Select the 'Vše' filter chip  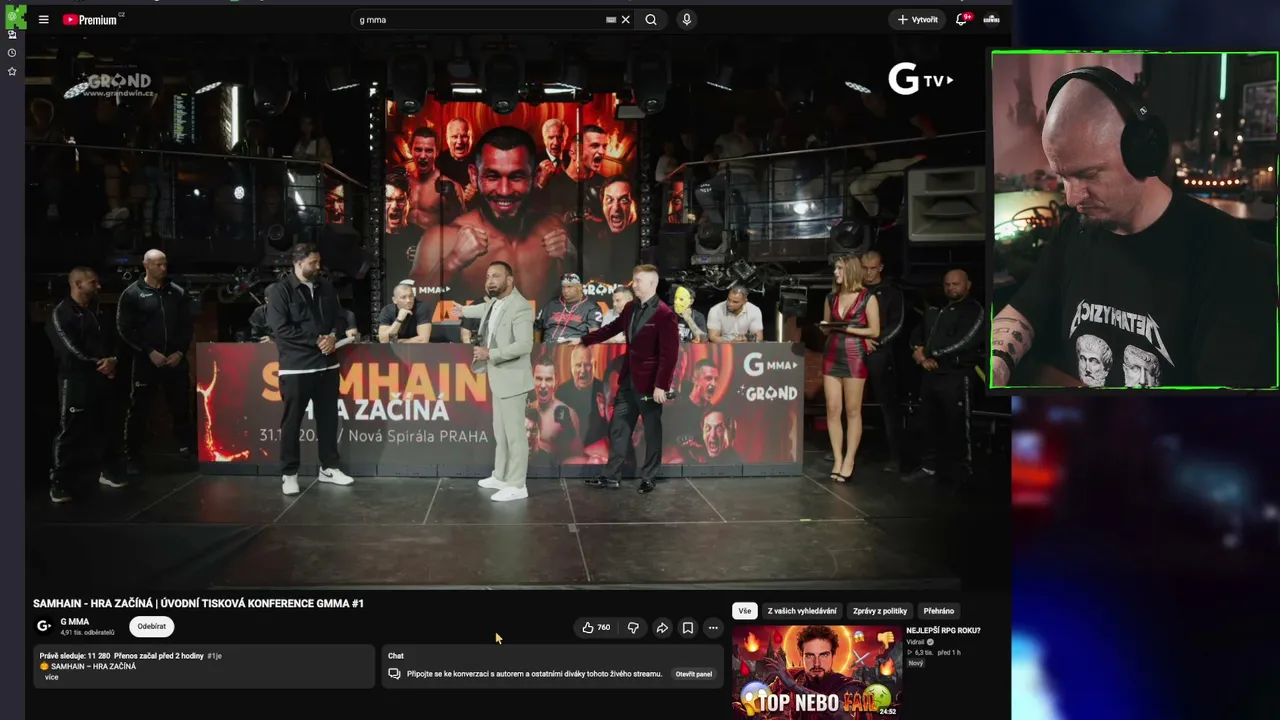744,611
